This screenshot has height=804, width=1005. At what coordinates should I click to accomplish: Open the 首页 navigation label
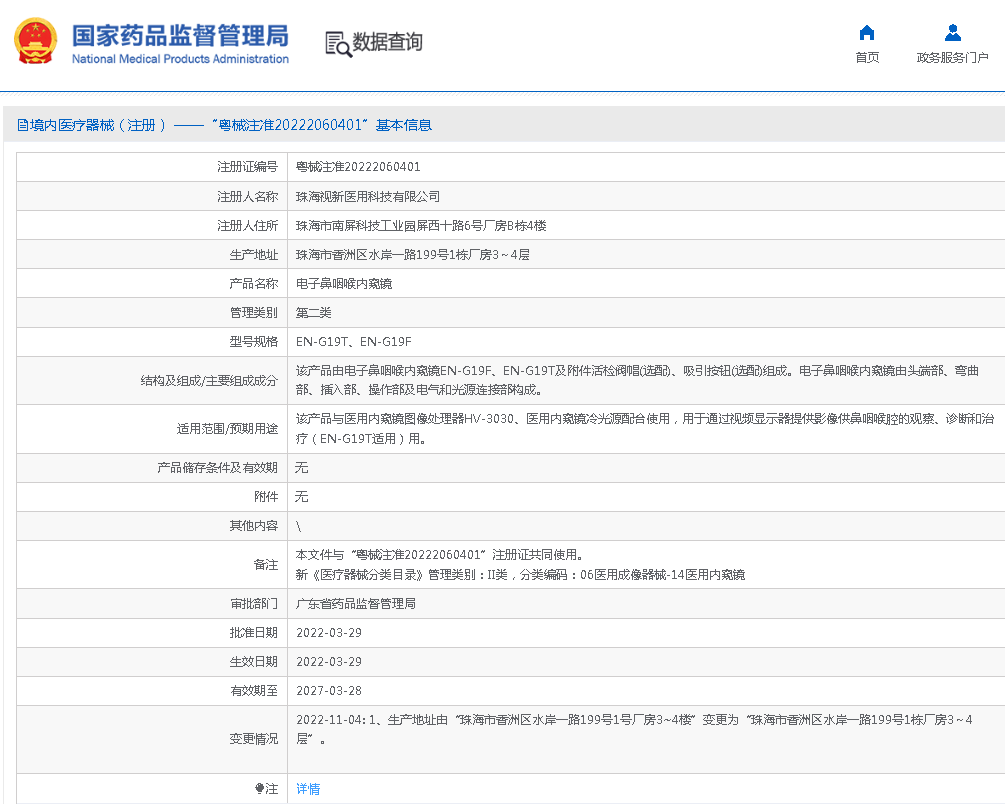(x=867, y=58)
